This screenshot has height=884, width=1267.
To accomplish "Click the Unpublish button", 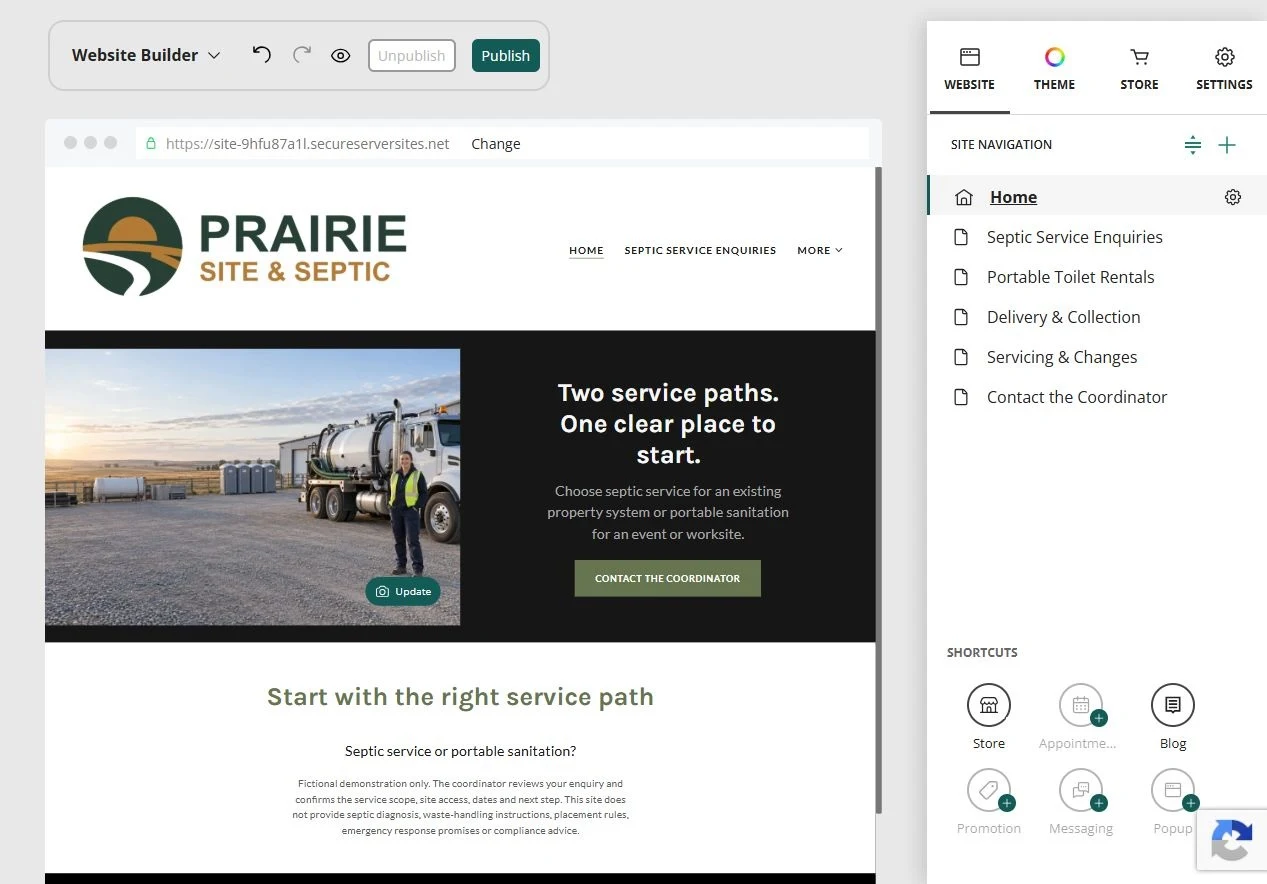I will [412, 55].
